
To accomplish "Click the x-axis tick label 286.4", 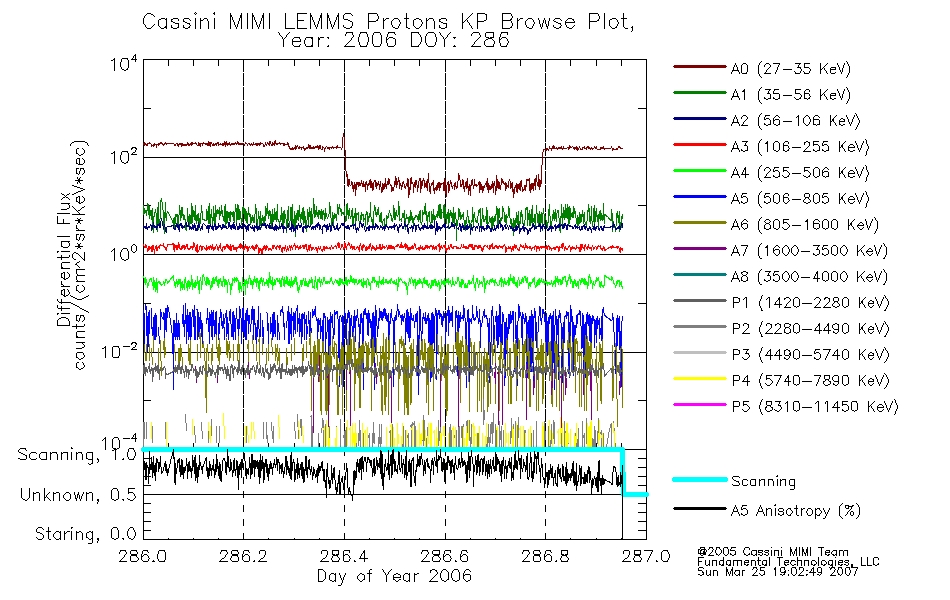I will point(344,556).
